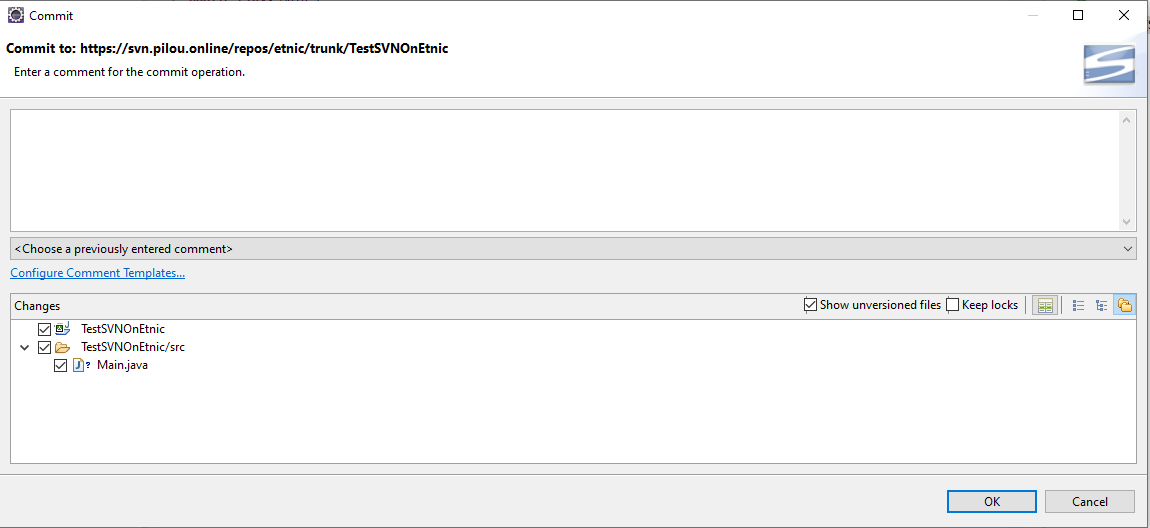Click the Commit dialog title bar icon
1150x528 pixels.
coord(16,16)
